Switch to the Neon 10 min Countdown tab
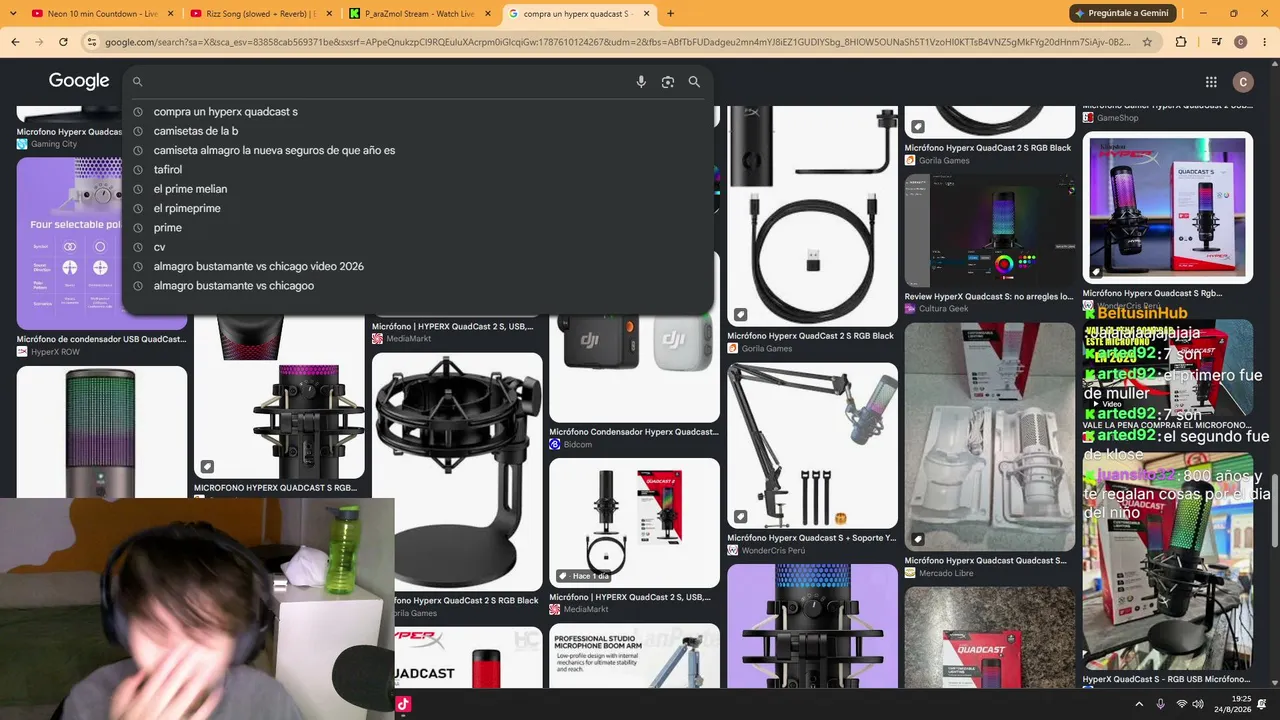 (102, 14)
